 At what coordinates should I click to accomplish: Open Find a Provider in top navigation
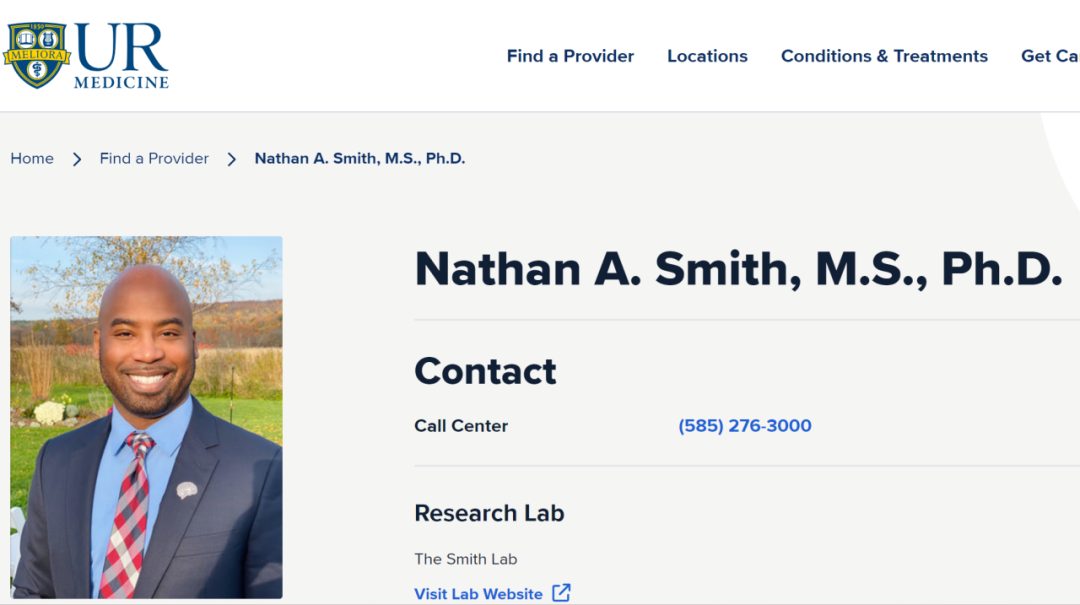coord(570,56)
